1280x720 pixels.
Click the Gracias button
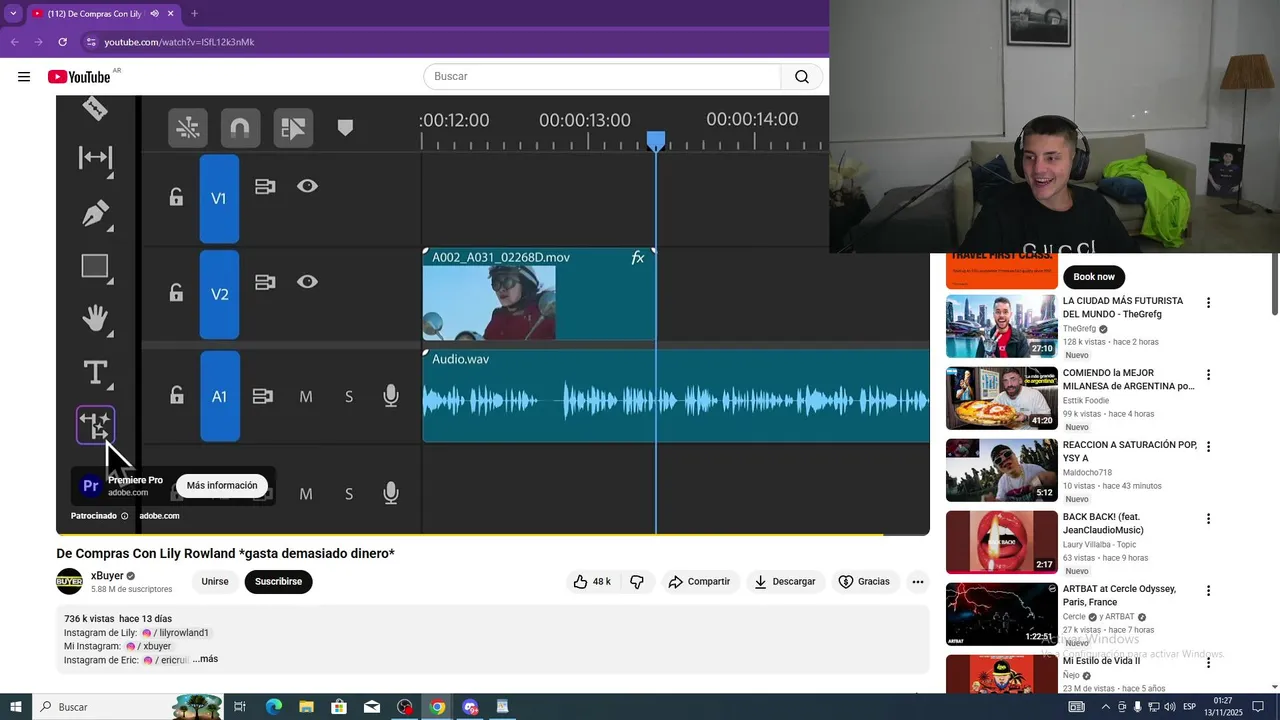point(864,582)
